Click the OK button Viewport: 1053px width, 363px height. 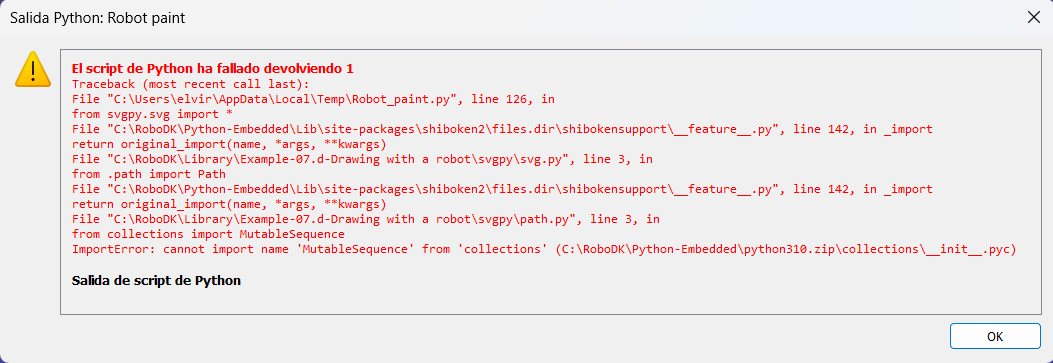[x=995, y=335]
